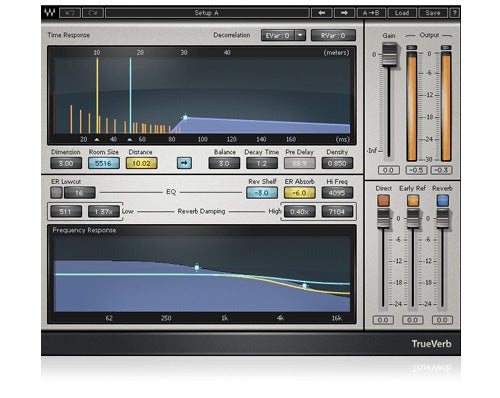Click the left output peak value -0.5
Viewport: 500px width, 398px height.
[x=416, y=170]
